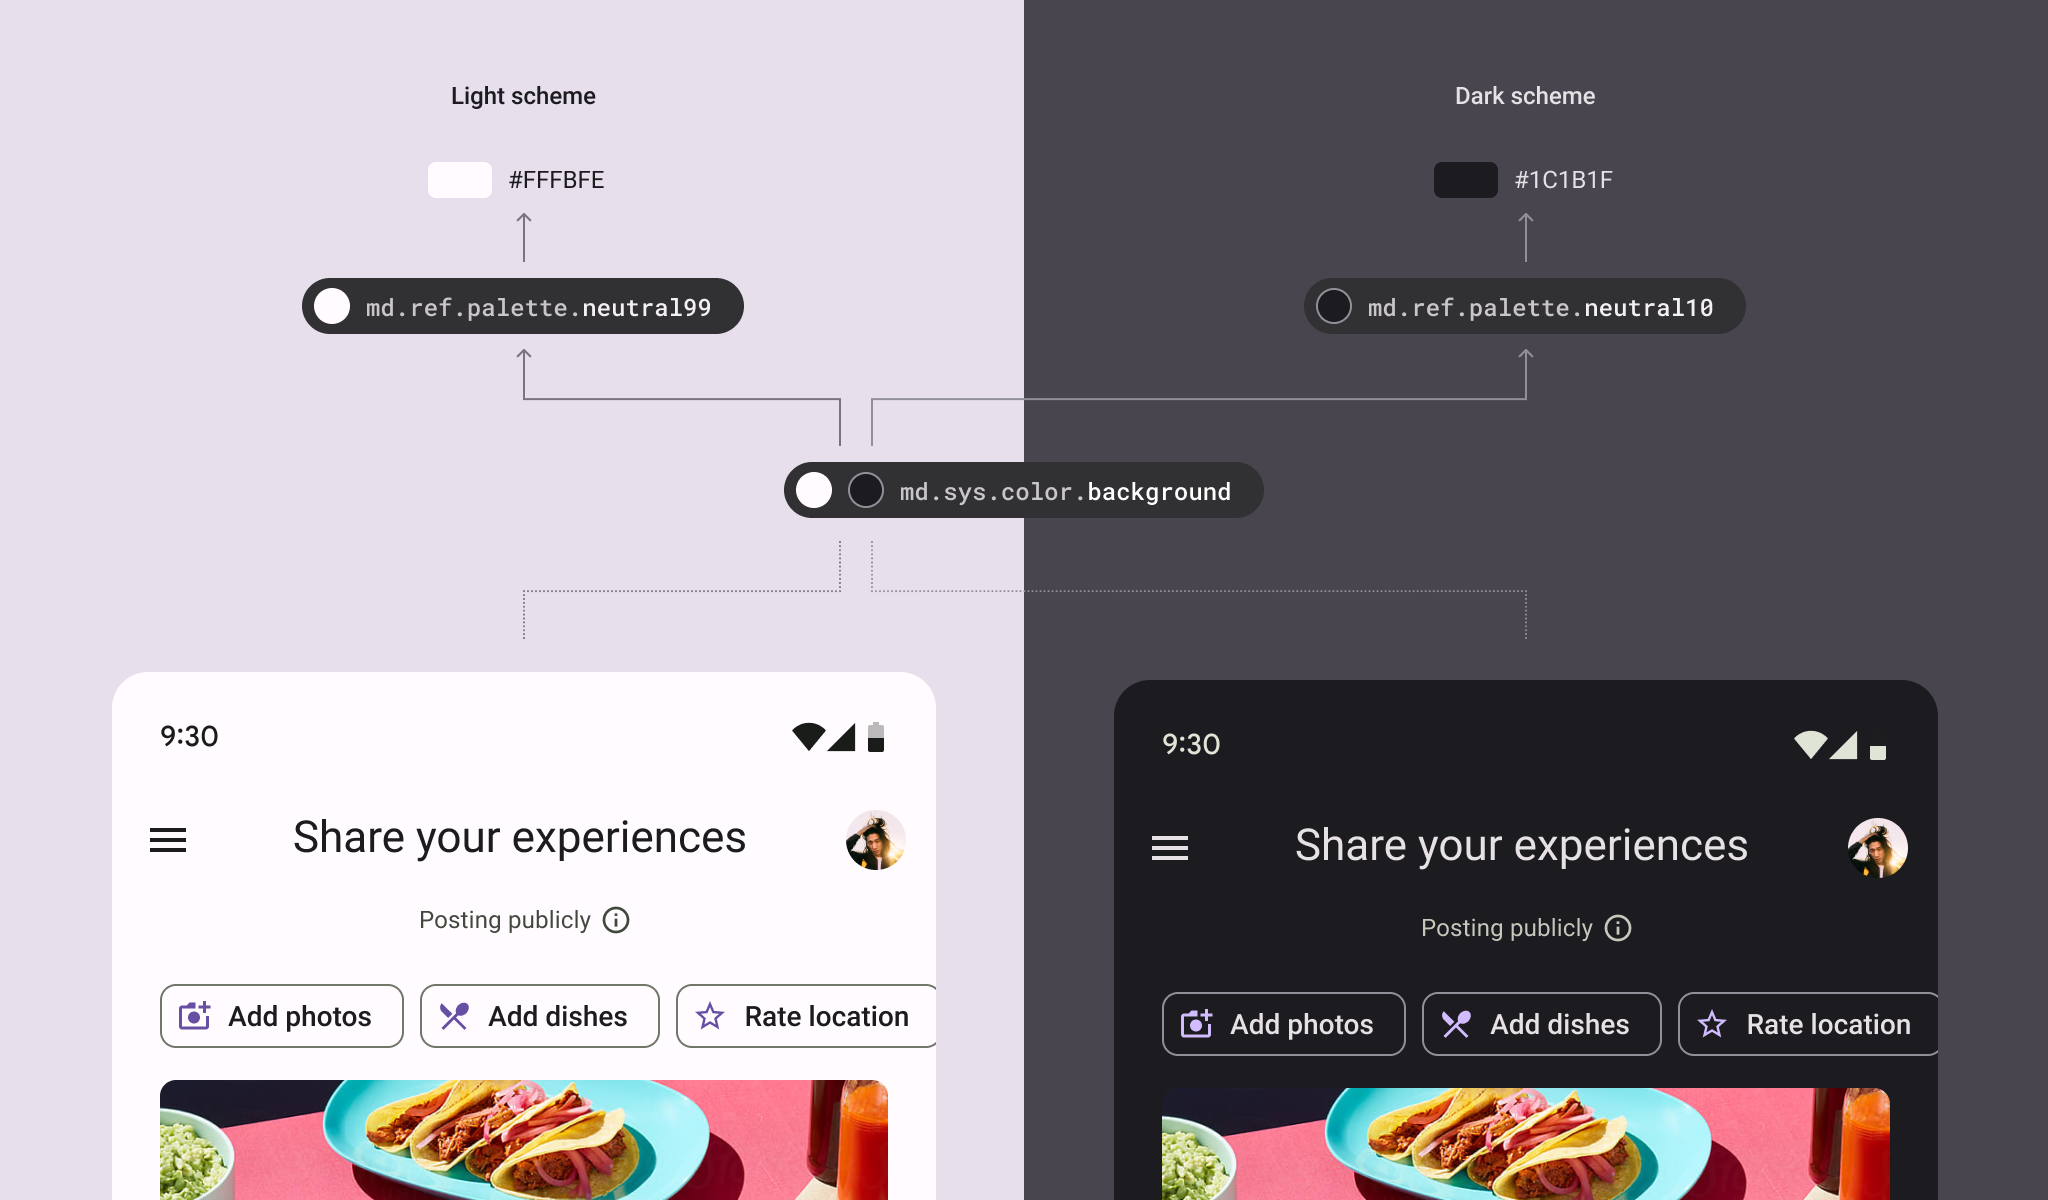Tap the profile avatar in light mockup
This screenshot has height=1200, width=2048.
point(876,840)
